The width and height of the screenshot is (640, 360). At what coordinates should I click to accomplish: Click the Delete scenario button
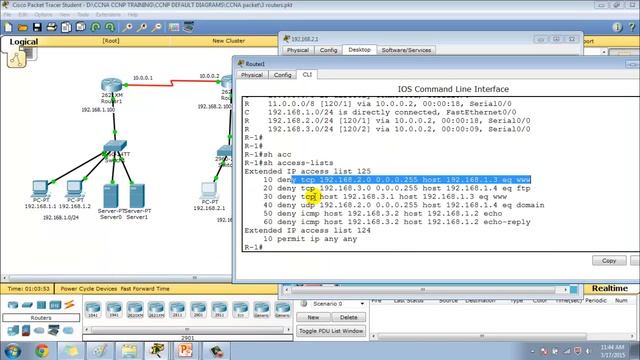(x=349, y=317)
